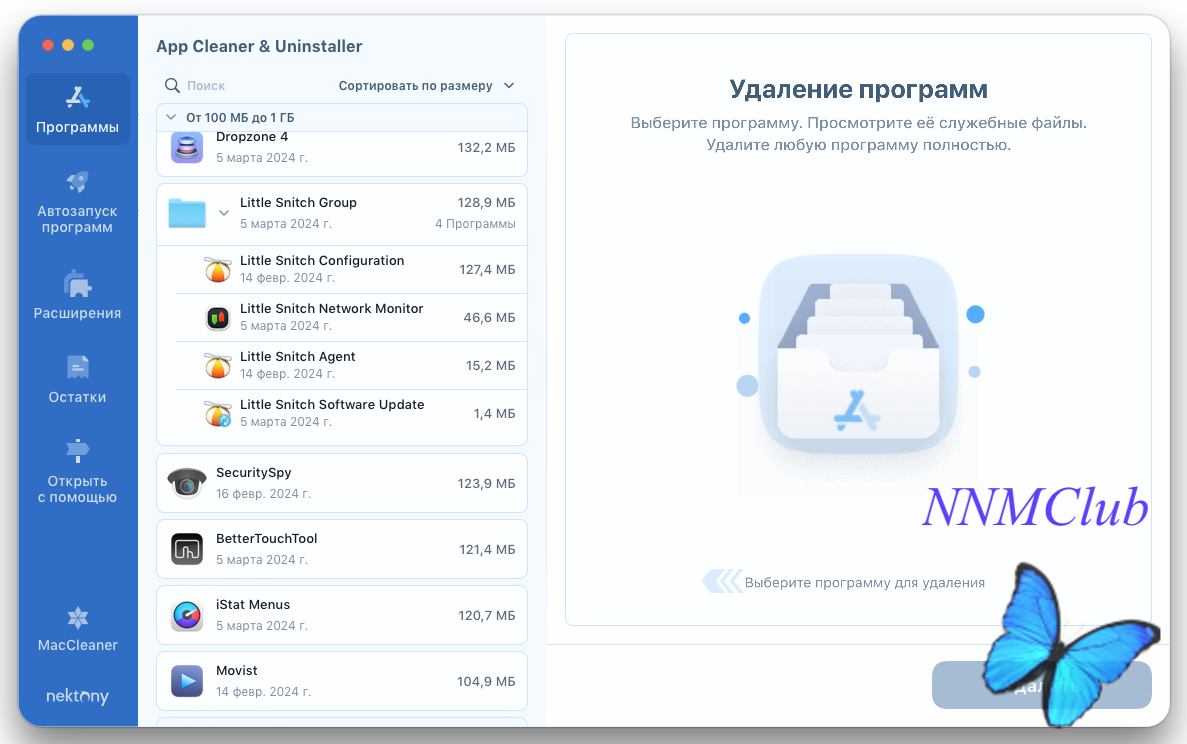Click the 46,6 МБ size value
1187x744 pixels.
tap(489, 318)
